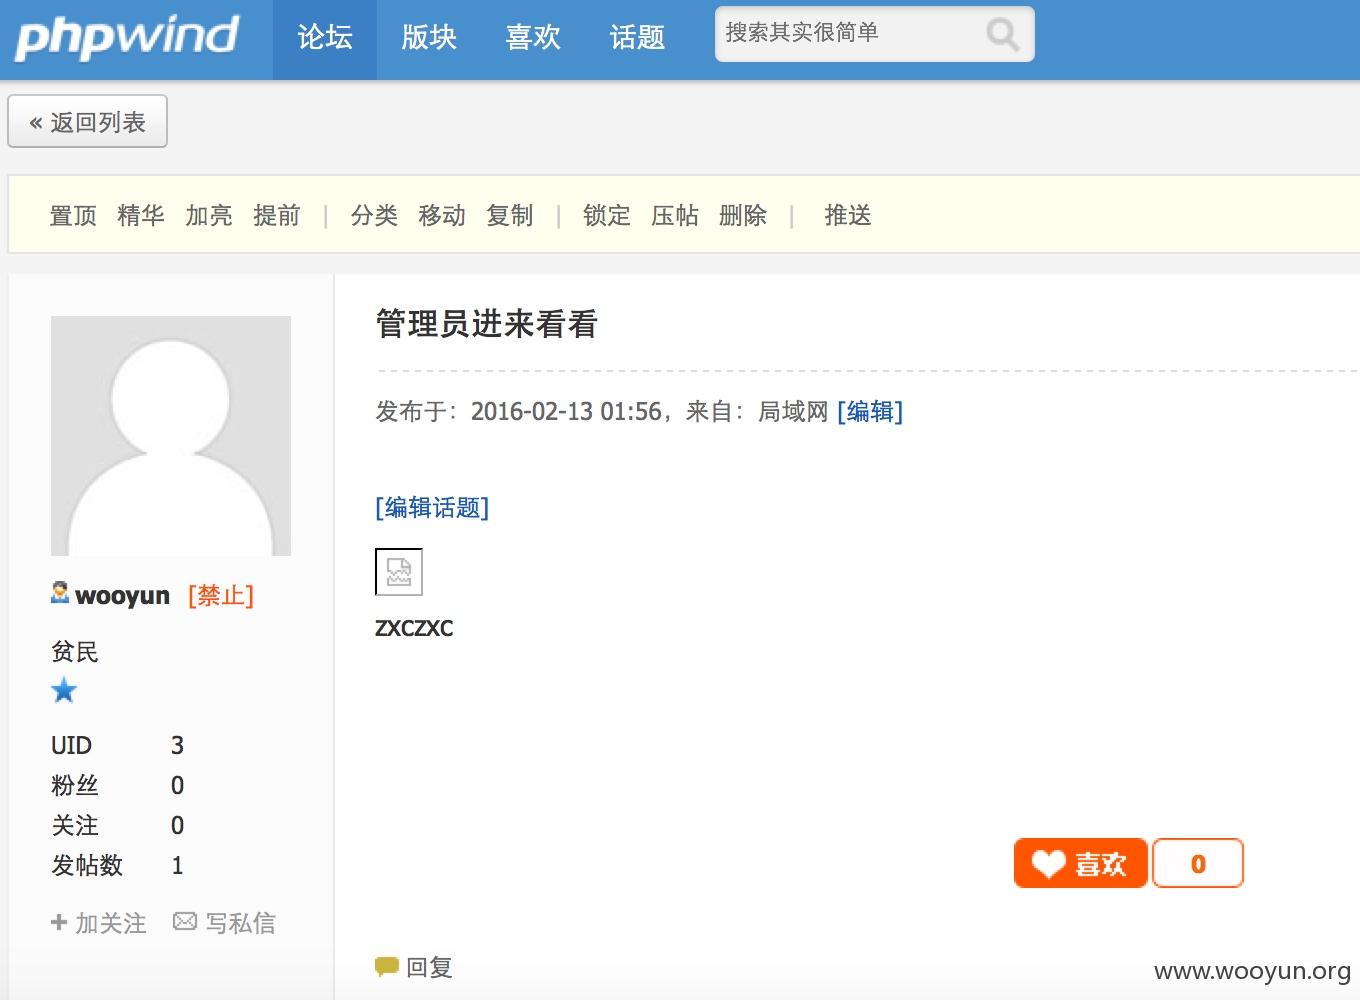Open the 论坛 navigation tab

(325, 38)
